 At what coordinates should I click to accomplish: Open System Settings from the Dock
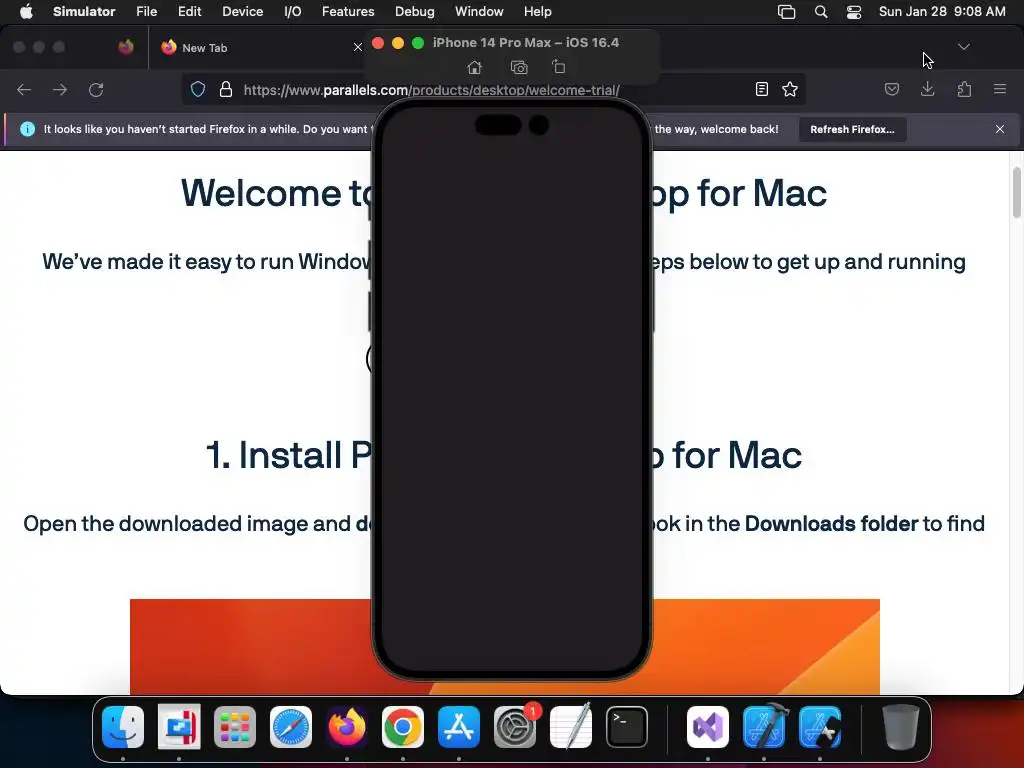coord(515,727)
